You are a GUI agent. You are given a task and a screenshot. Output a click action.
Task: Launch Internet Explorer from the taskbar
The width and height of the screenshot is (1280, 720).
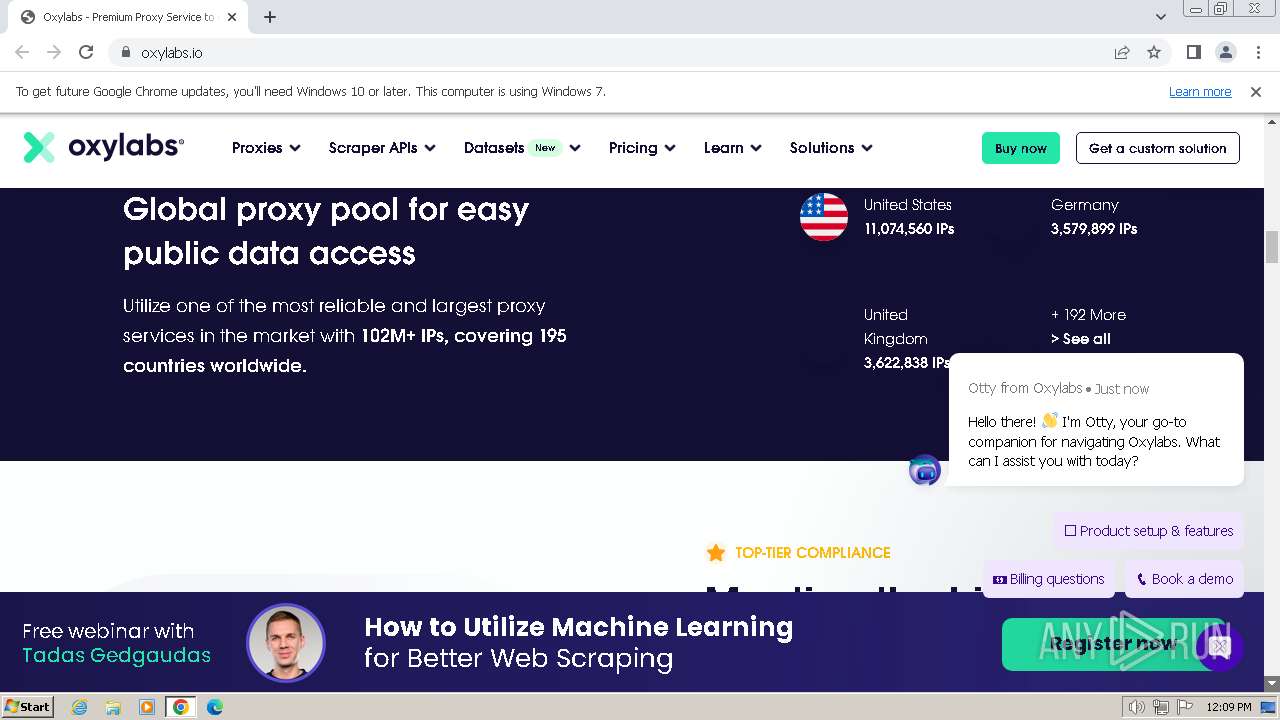coord(79,707)
